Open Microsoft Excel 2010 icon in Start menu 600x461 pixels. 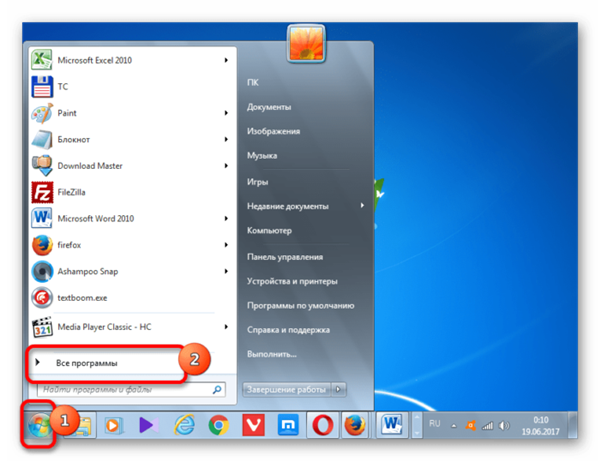click(x=42, y=60)
